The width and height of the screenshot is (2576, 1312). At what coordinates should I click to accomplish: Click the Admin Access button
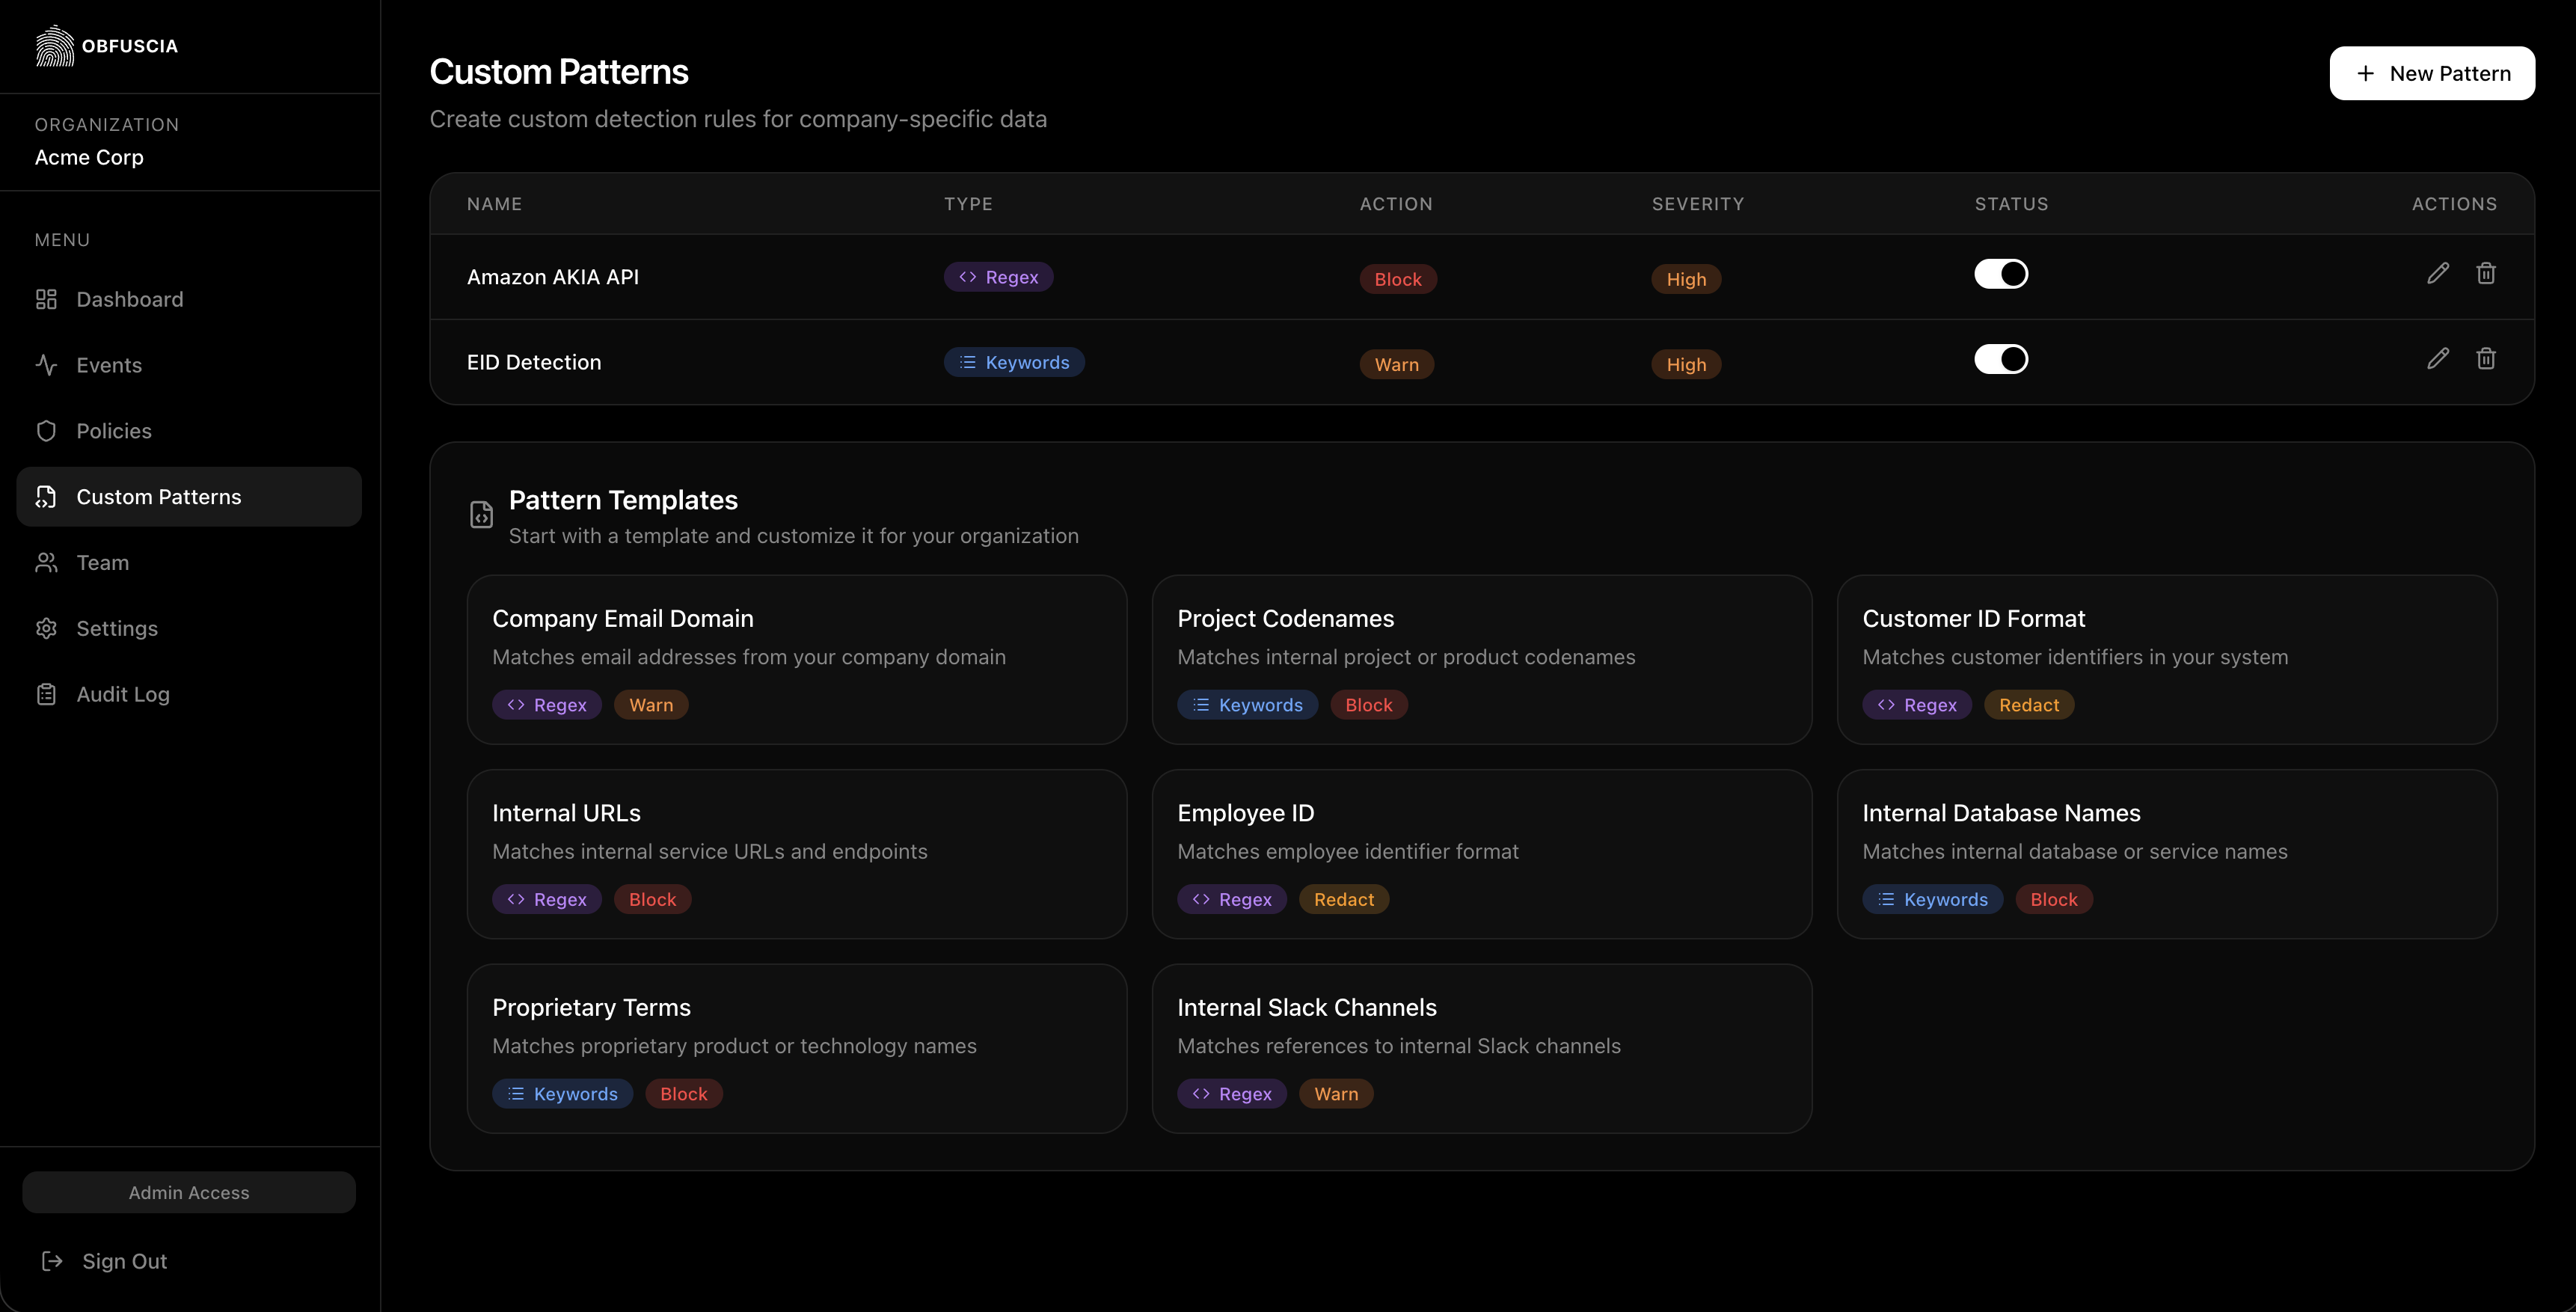click(x=188, y=1192)
